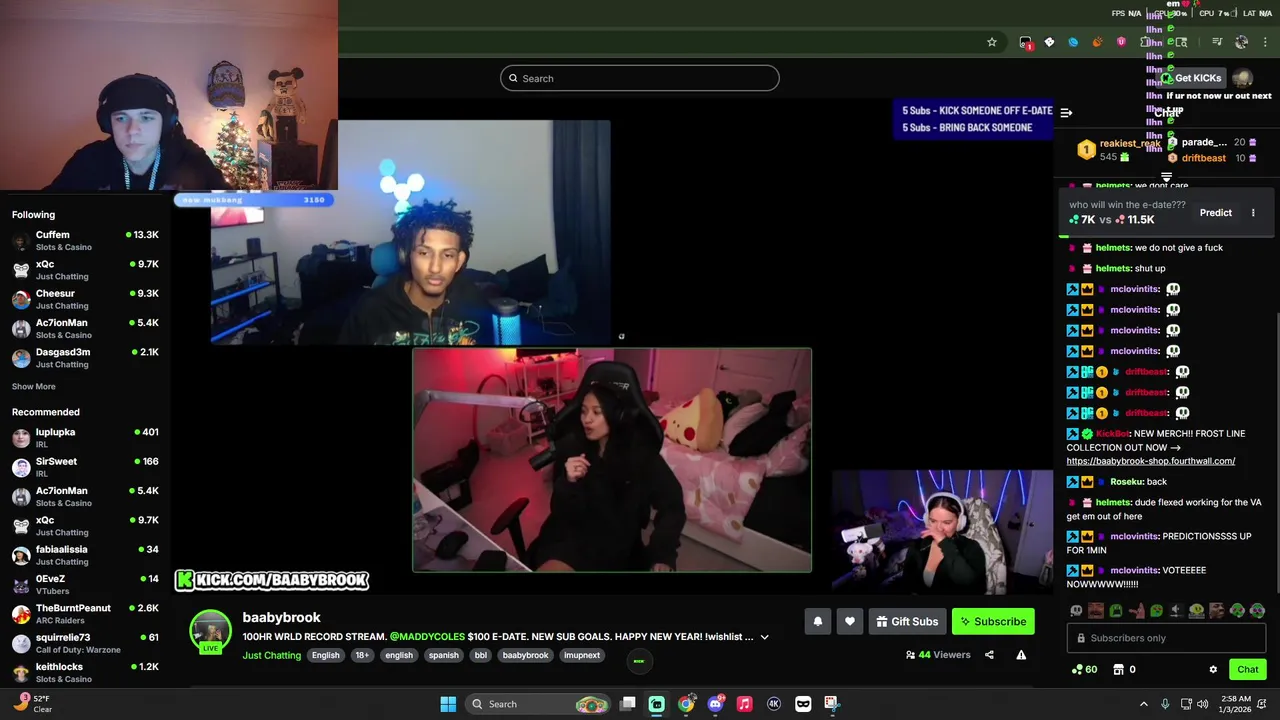Viewport: 1280px width, 720px height.
Task: Open Apple Music from the taskbar
Action: click(744, 704)
